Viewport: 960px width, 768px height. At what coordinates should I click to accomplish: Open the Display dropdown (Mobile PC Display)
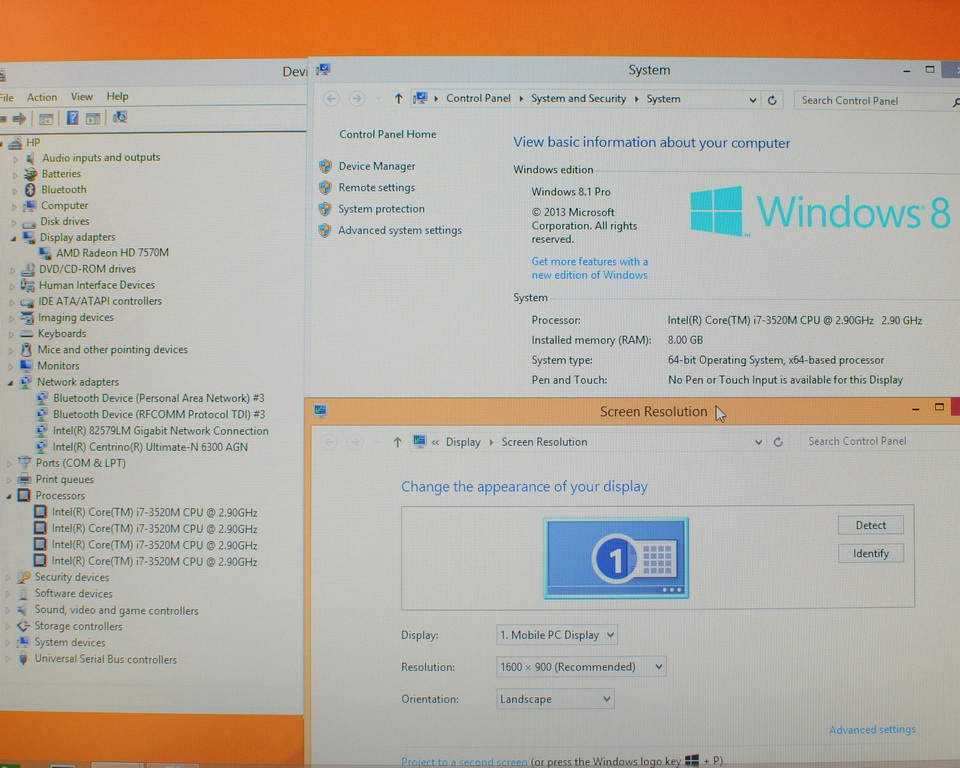tap(557, 635)
